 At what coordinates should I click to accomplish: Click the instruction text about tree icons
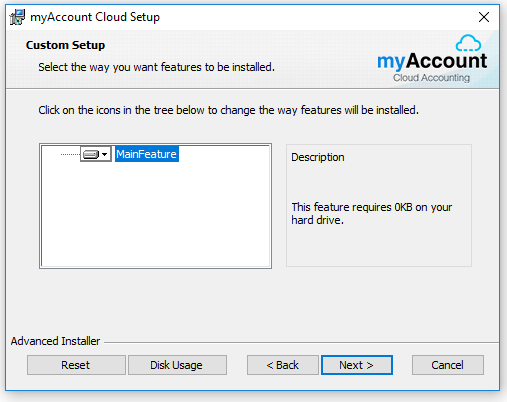pyautogui.click(x=228, y=110)
